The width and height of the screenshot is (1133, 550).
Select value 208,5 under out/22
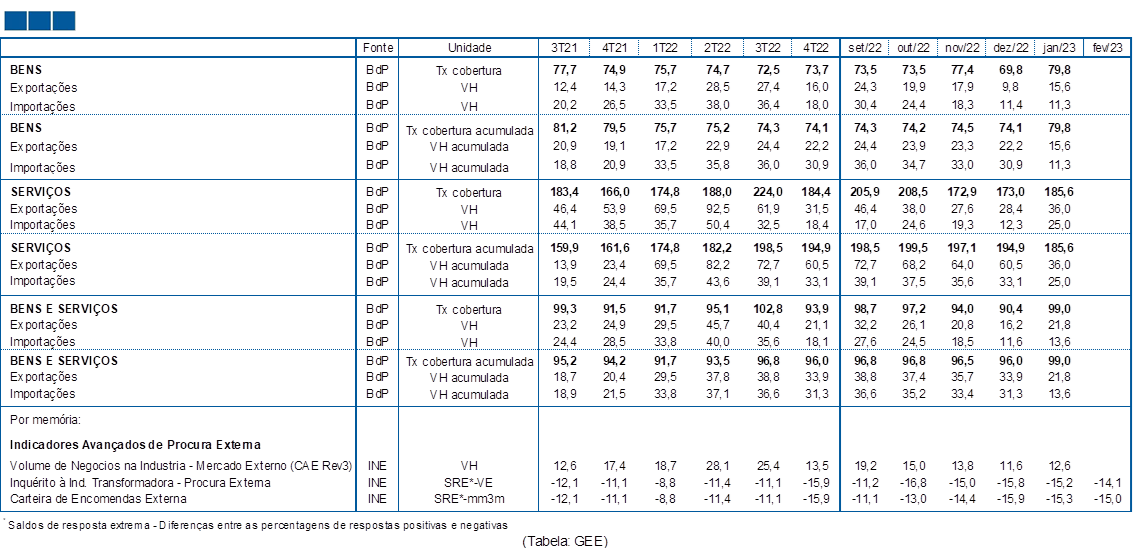click(x=914, y=193)
